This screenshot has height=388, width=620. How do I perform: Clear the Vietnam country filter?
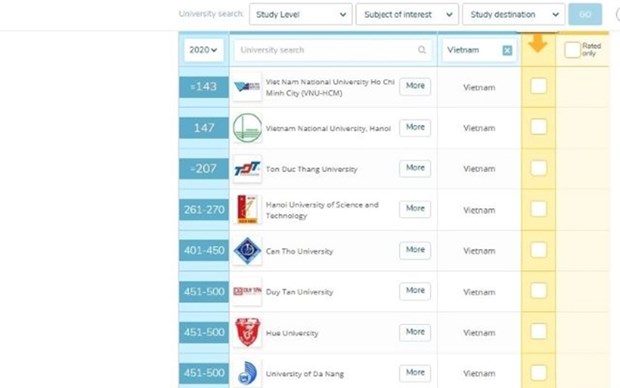[x=507, y=50]
